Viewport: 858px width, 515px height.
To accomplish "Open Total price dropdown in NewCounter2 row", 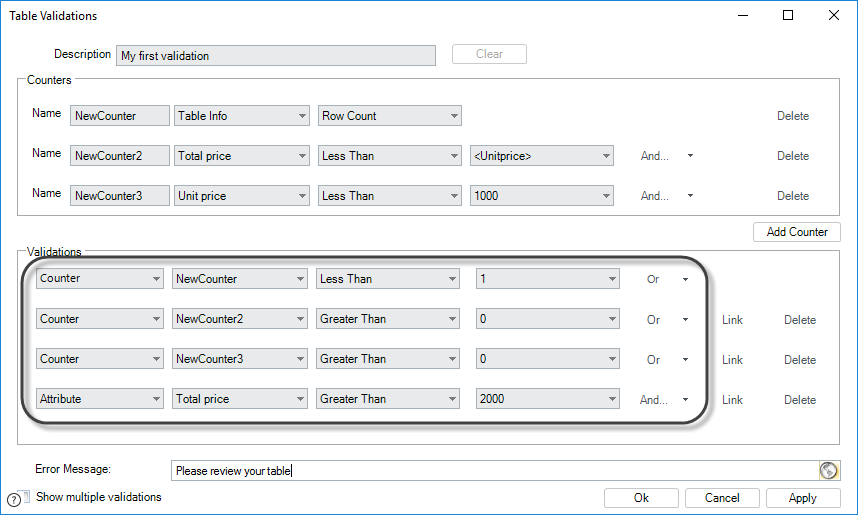I will click(242, 155).
